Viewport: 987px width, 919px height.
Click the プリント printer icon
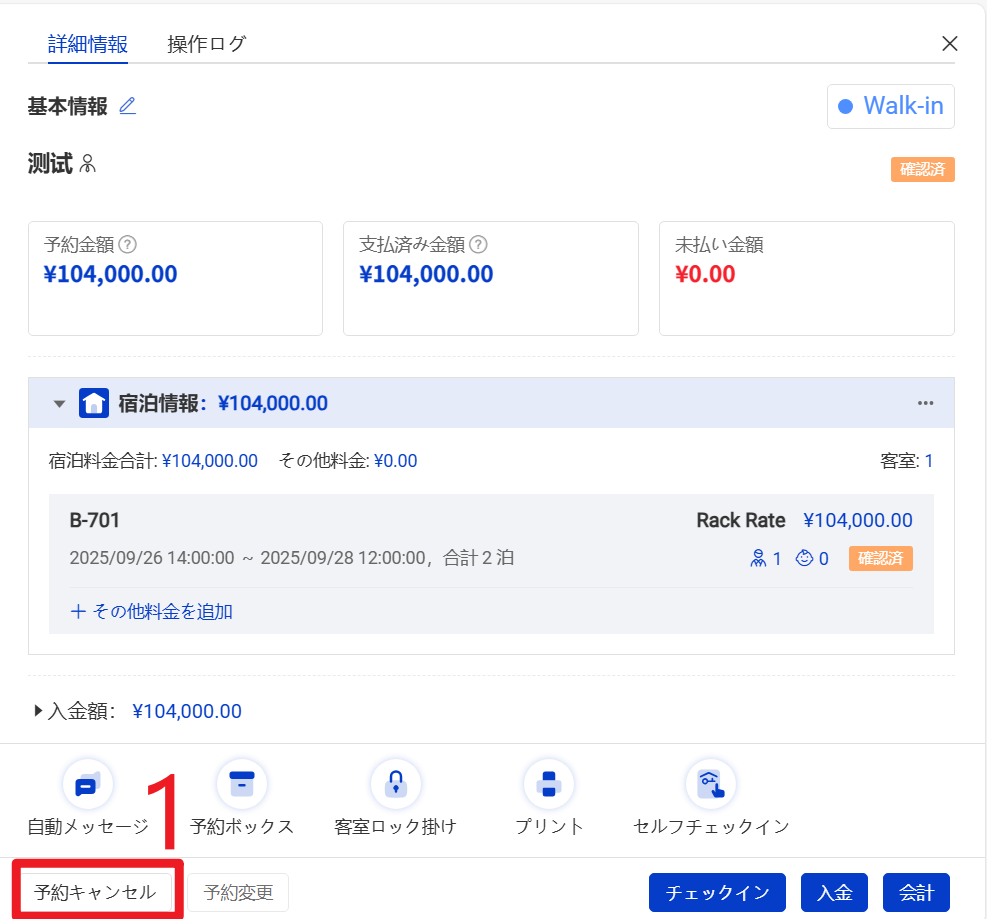(549, 785)
